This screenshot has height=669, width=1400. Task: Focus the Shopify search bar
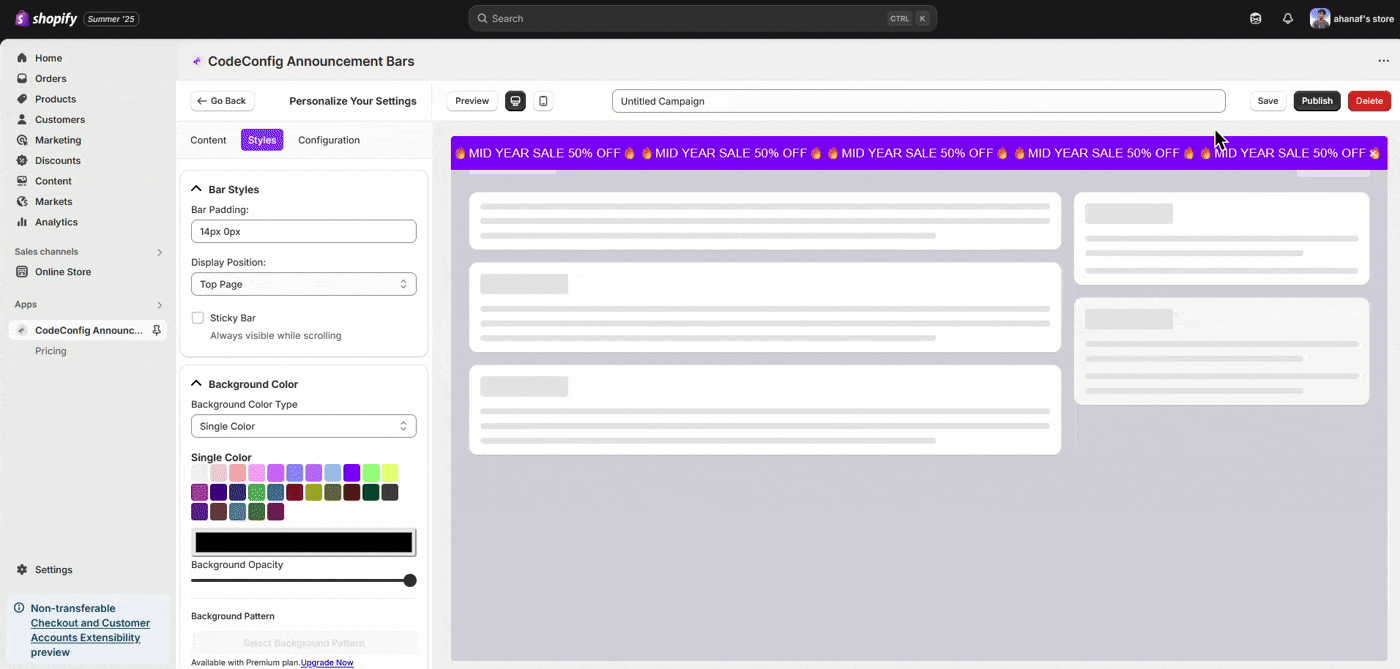pos(702,18)
